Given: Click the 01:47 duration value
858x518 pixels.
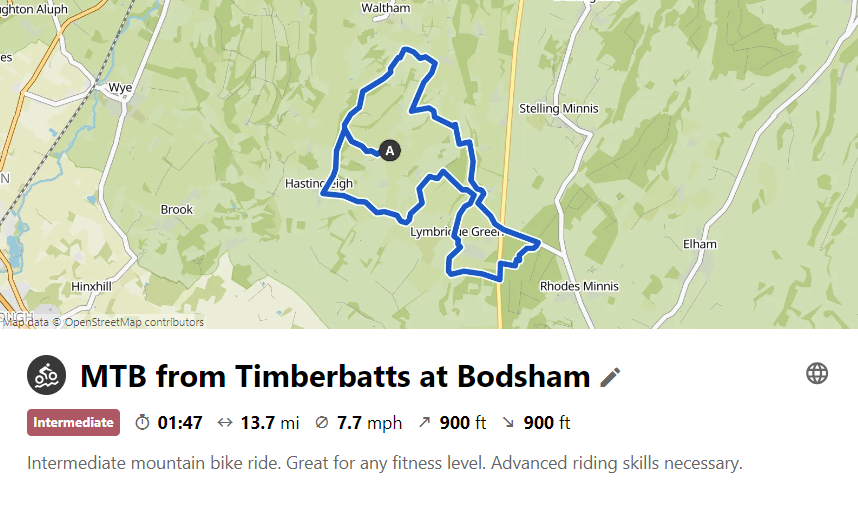Looking at the screenshot, I should pyautogui.click(x=180, y=423).
